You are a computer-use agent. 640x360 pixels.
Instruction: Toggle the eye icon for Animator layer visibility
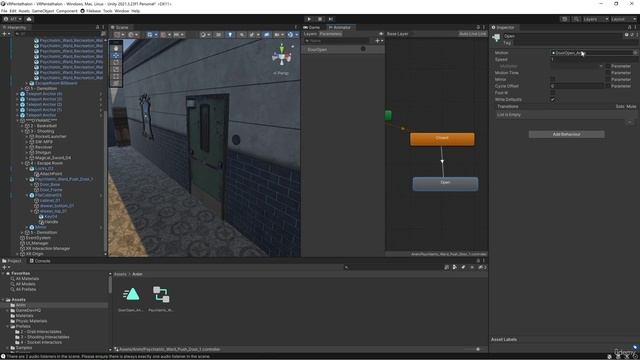tap(381, 34)
